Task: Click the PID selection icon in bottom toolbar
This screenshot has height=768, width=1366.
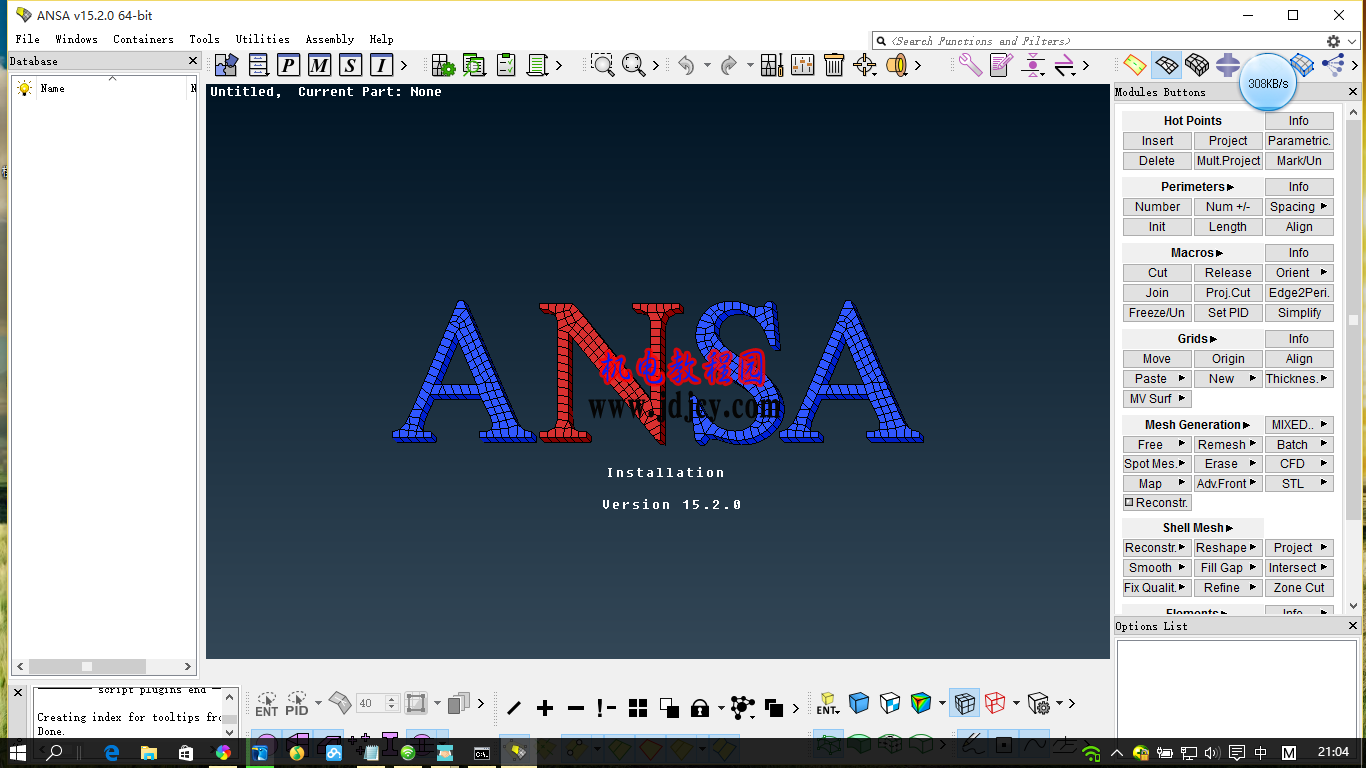Action: (x=297, y=704)
